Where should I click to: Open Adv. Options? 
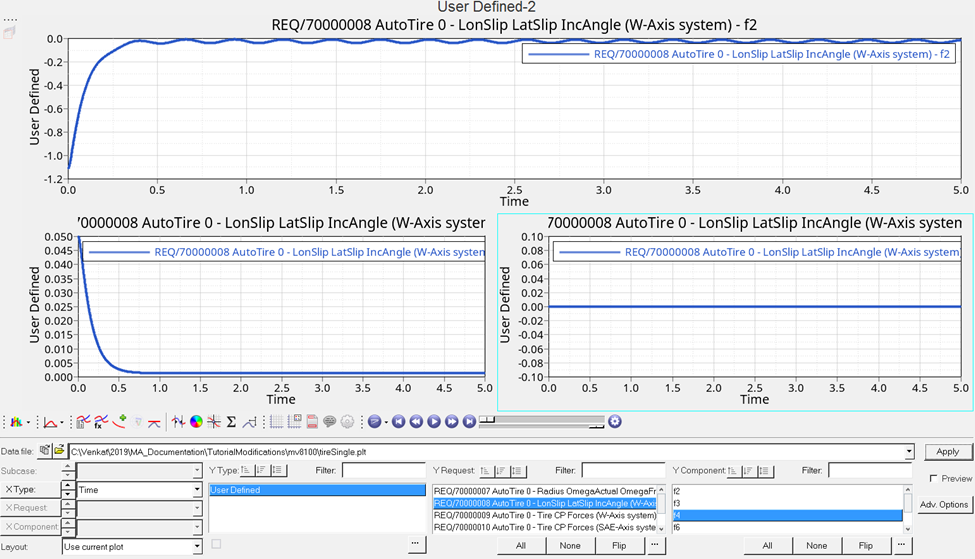[x=944, y=505]
